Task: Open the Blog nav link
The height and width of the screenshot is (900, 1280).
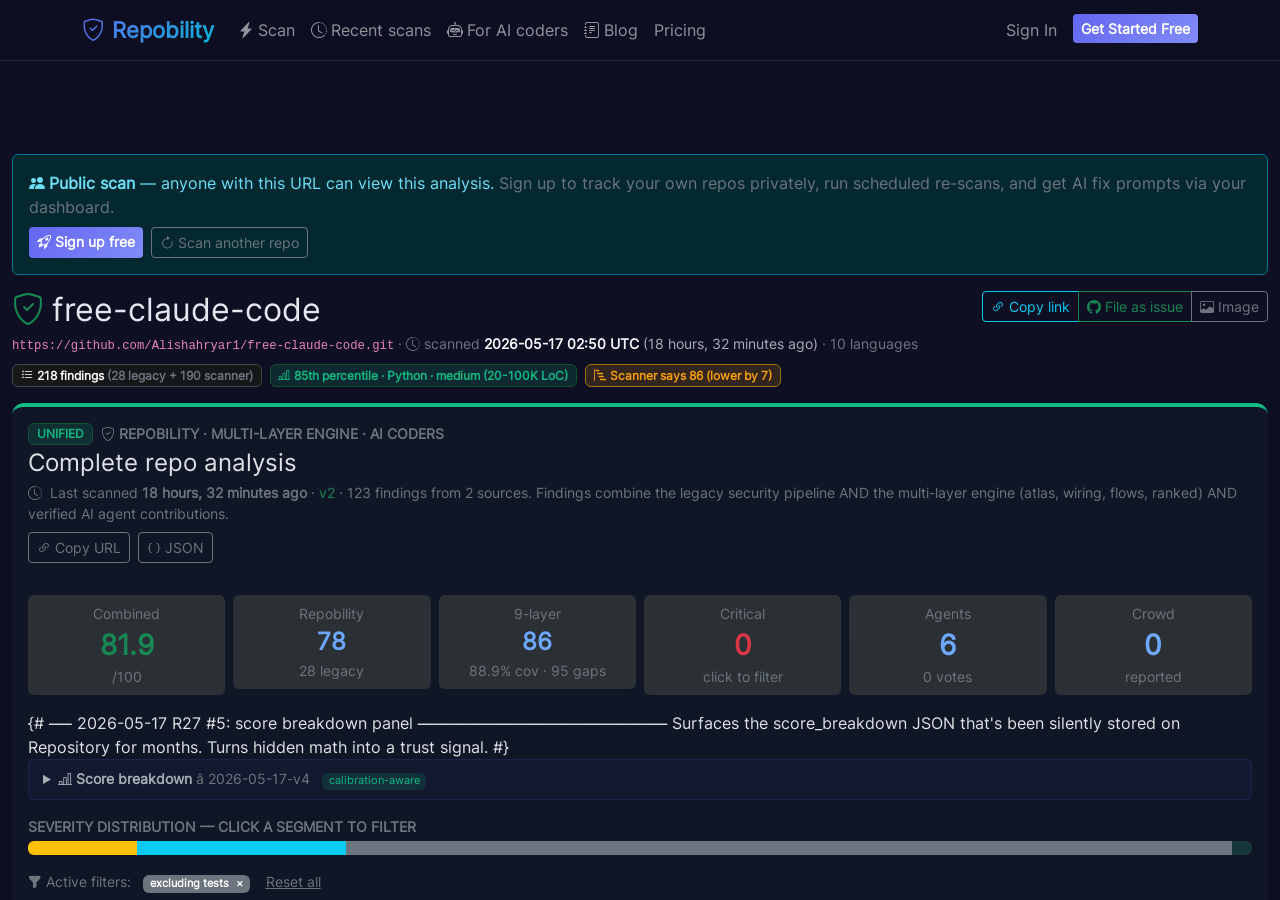Action: pyautogui.click(x=611, y=30)
